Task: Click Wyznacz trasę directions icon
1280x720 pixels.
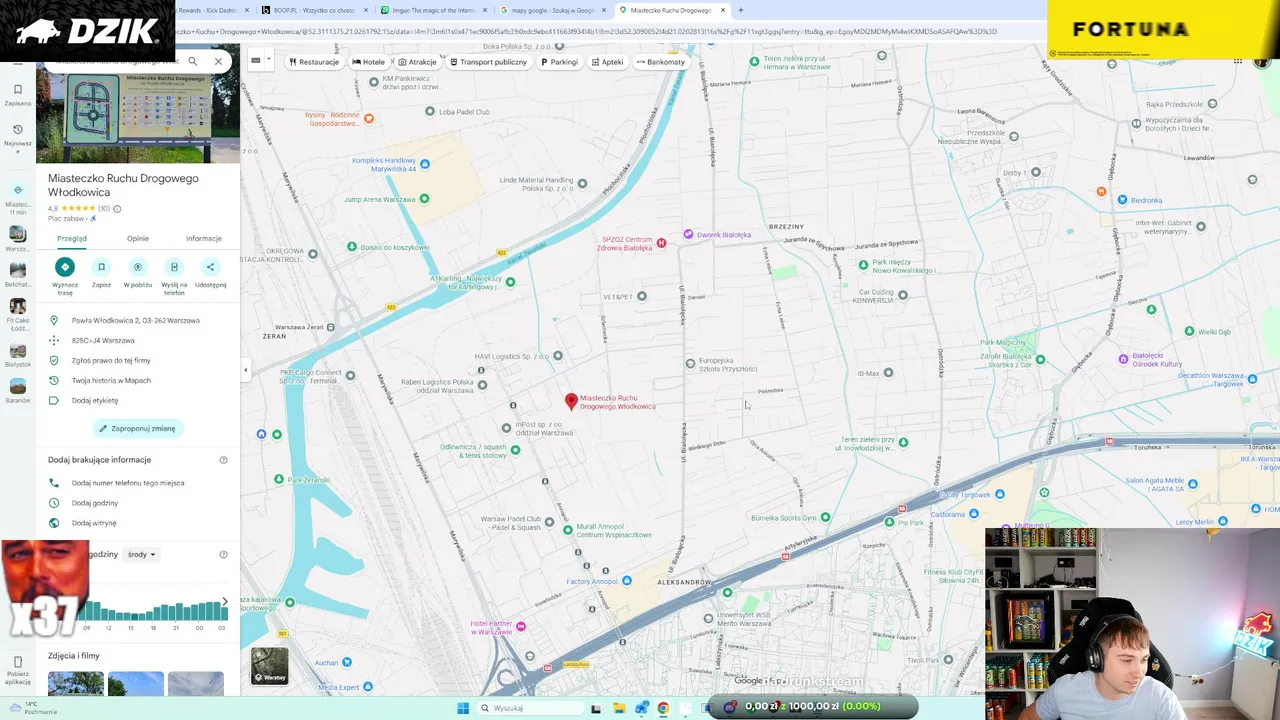Action: point(65,267)
